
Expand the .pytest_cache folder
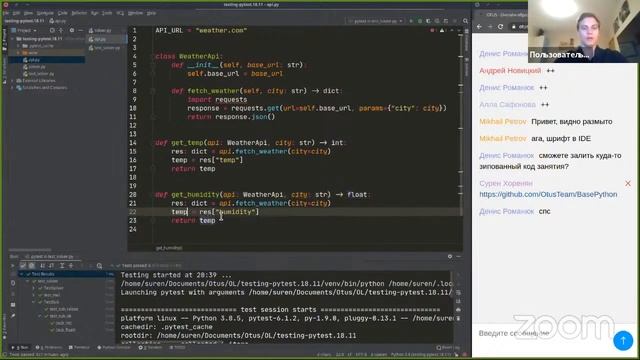[18, 46]
